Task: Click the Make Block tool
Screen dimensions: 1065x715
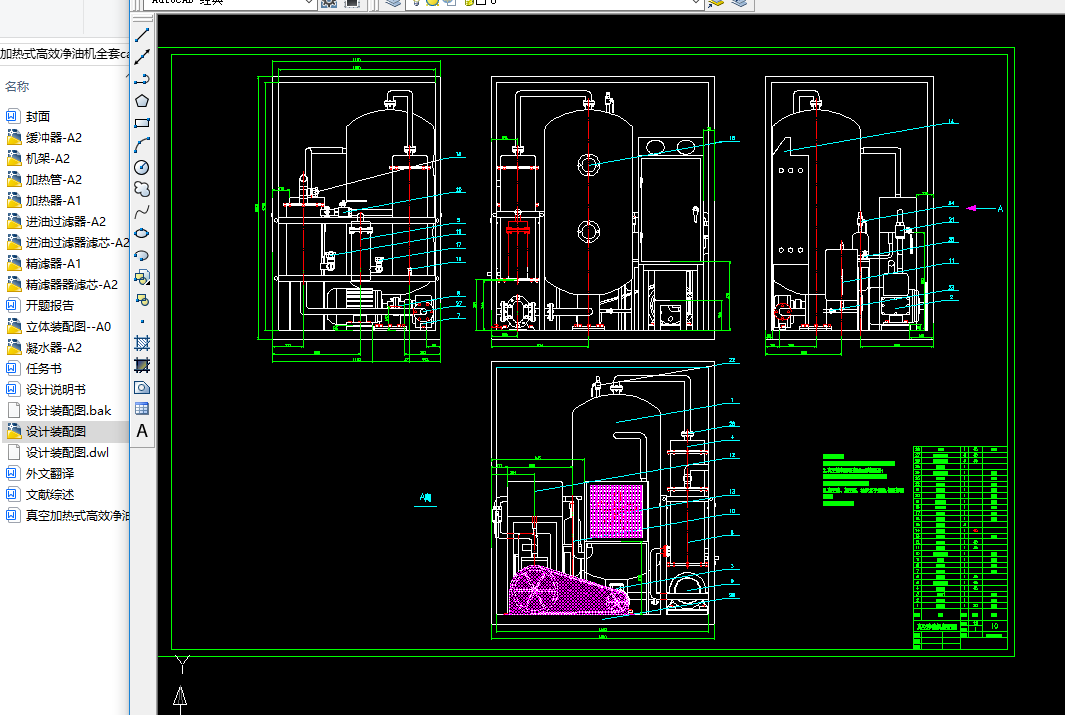Action: 142,299
